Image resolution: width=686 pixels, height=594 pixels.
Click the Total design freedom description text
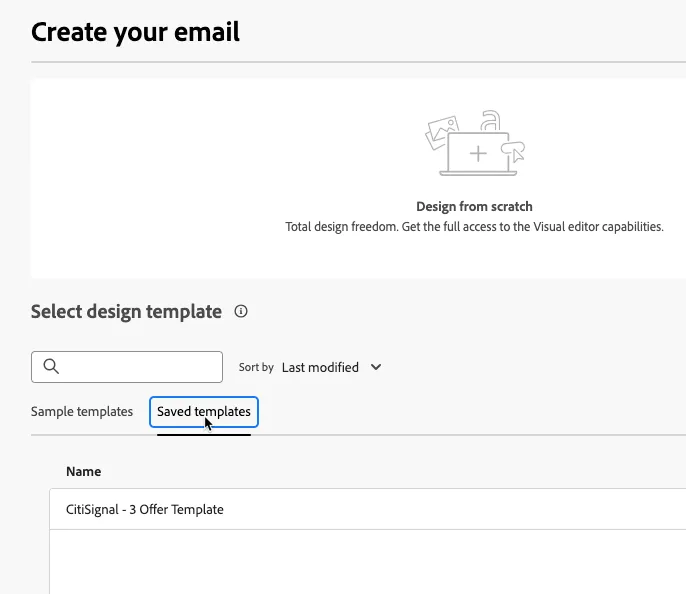pos(474,227)
